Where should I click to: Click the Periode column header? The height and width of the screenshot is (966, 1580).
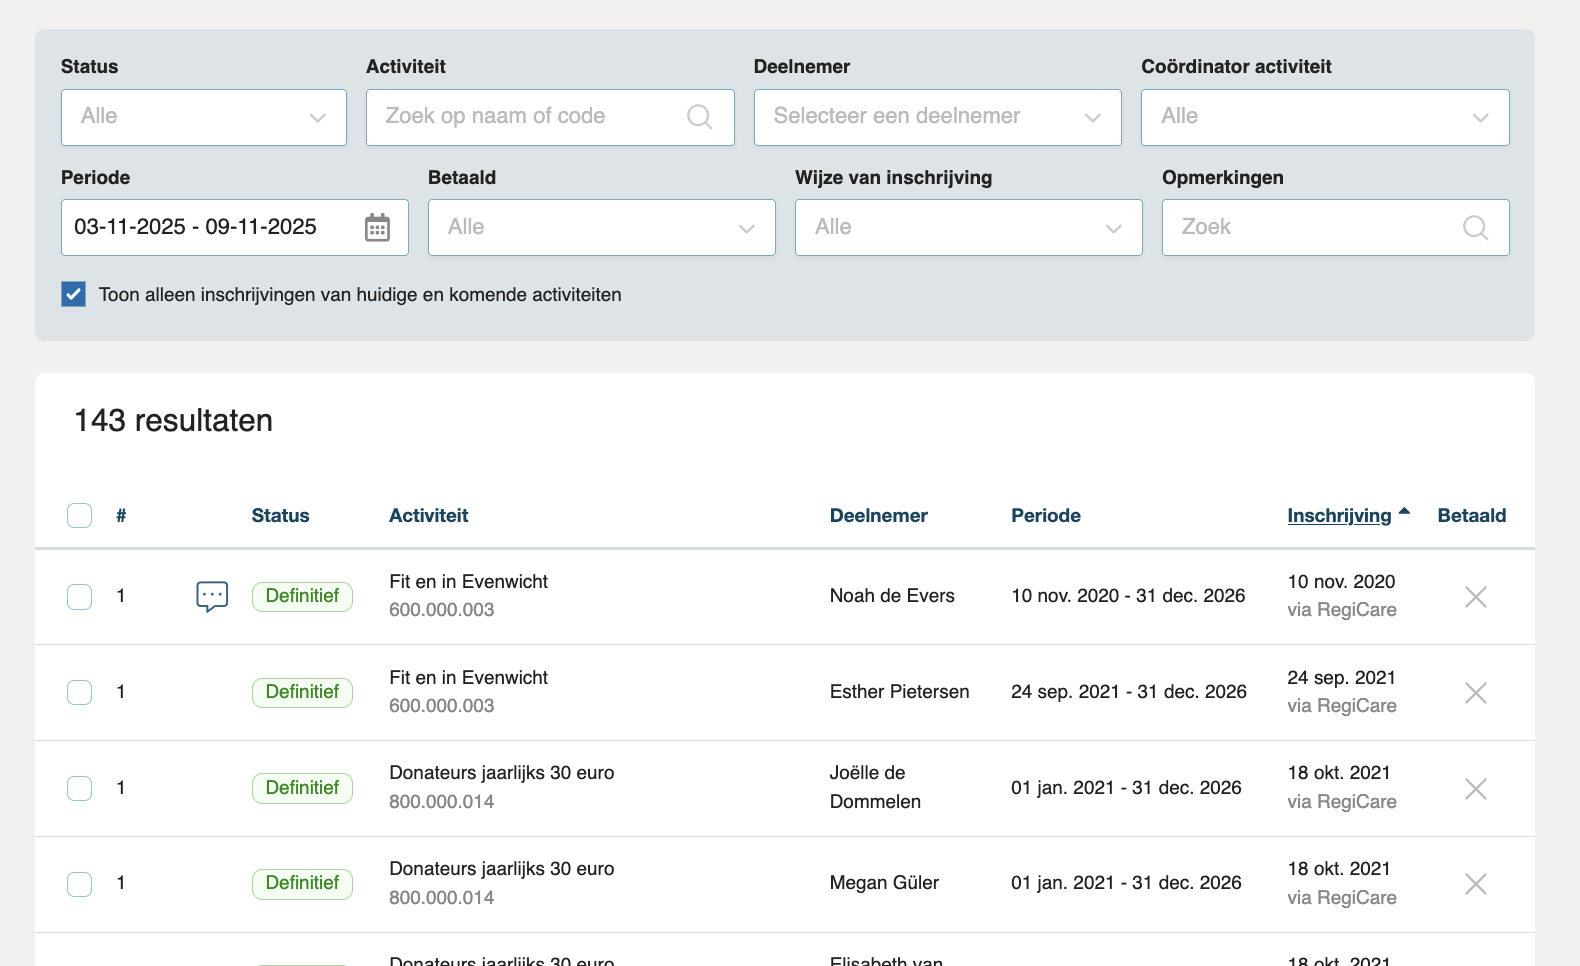[1046, 516]
